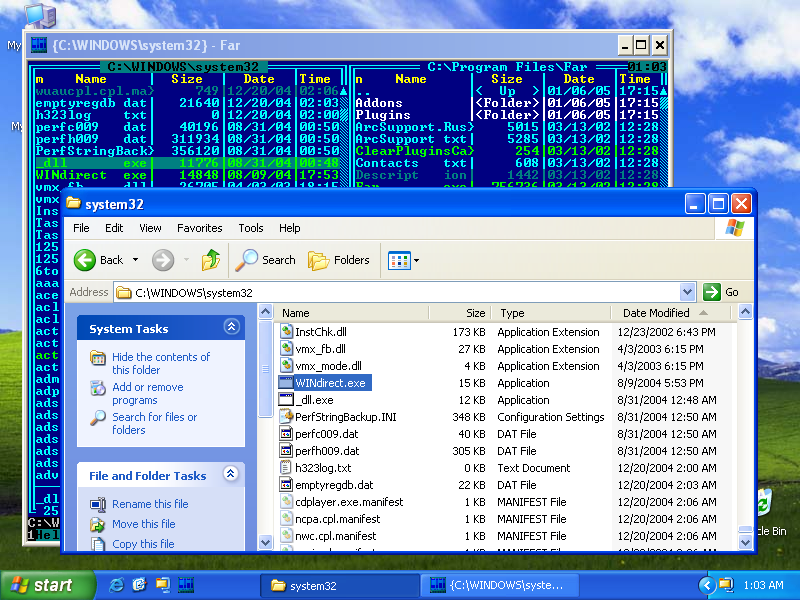Click the Go button
Image resolution: width=800 pixels, height=600 pixels.
coord(720,292)
